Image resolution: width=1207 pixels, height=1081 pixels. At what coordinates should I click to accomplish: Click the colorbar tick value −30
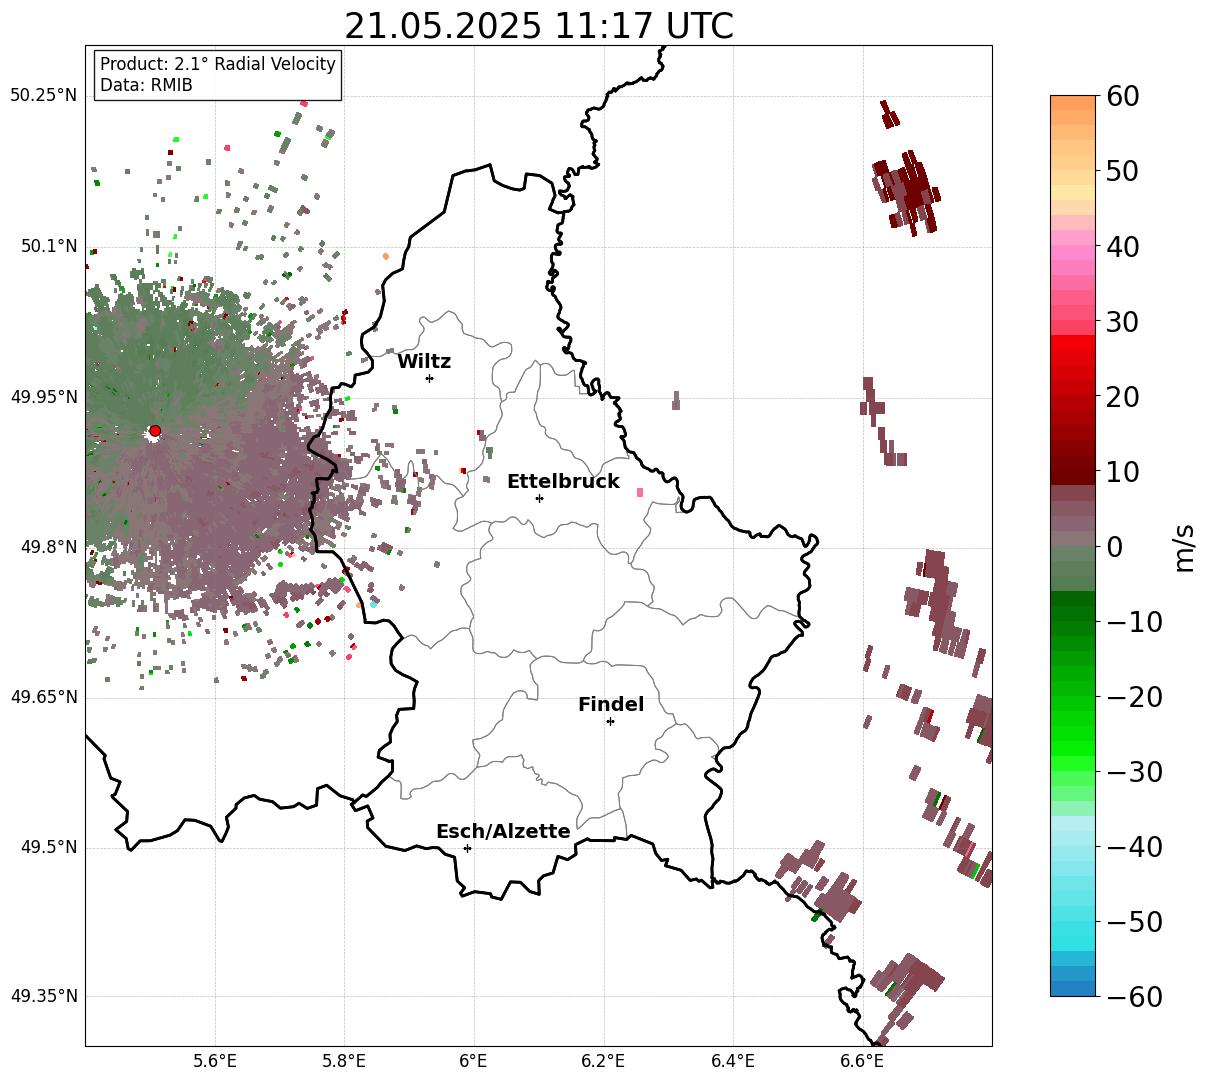click(x=1135, y=772)
